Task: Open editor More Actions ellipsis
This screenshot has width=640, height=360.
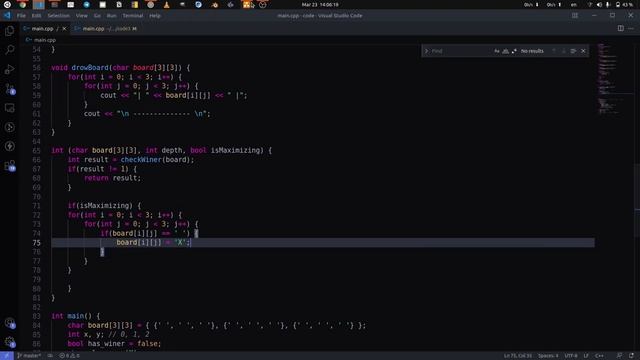Action: 631,29
